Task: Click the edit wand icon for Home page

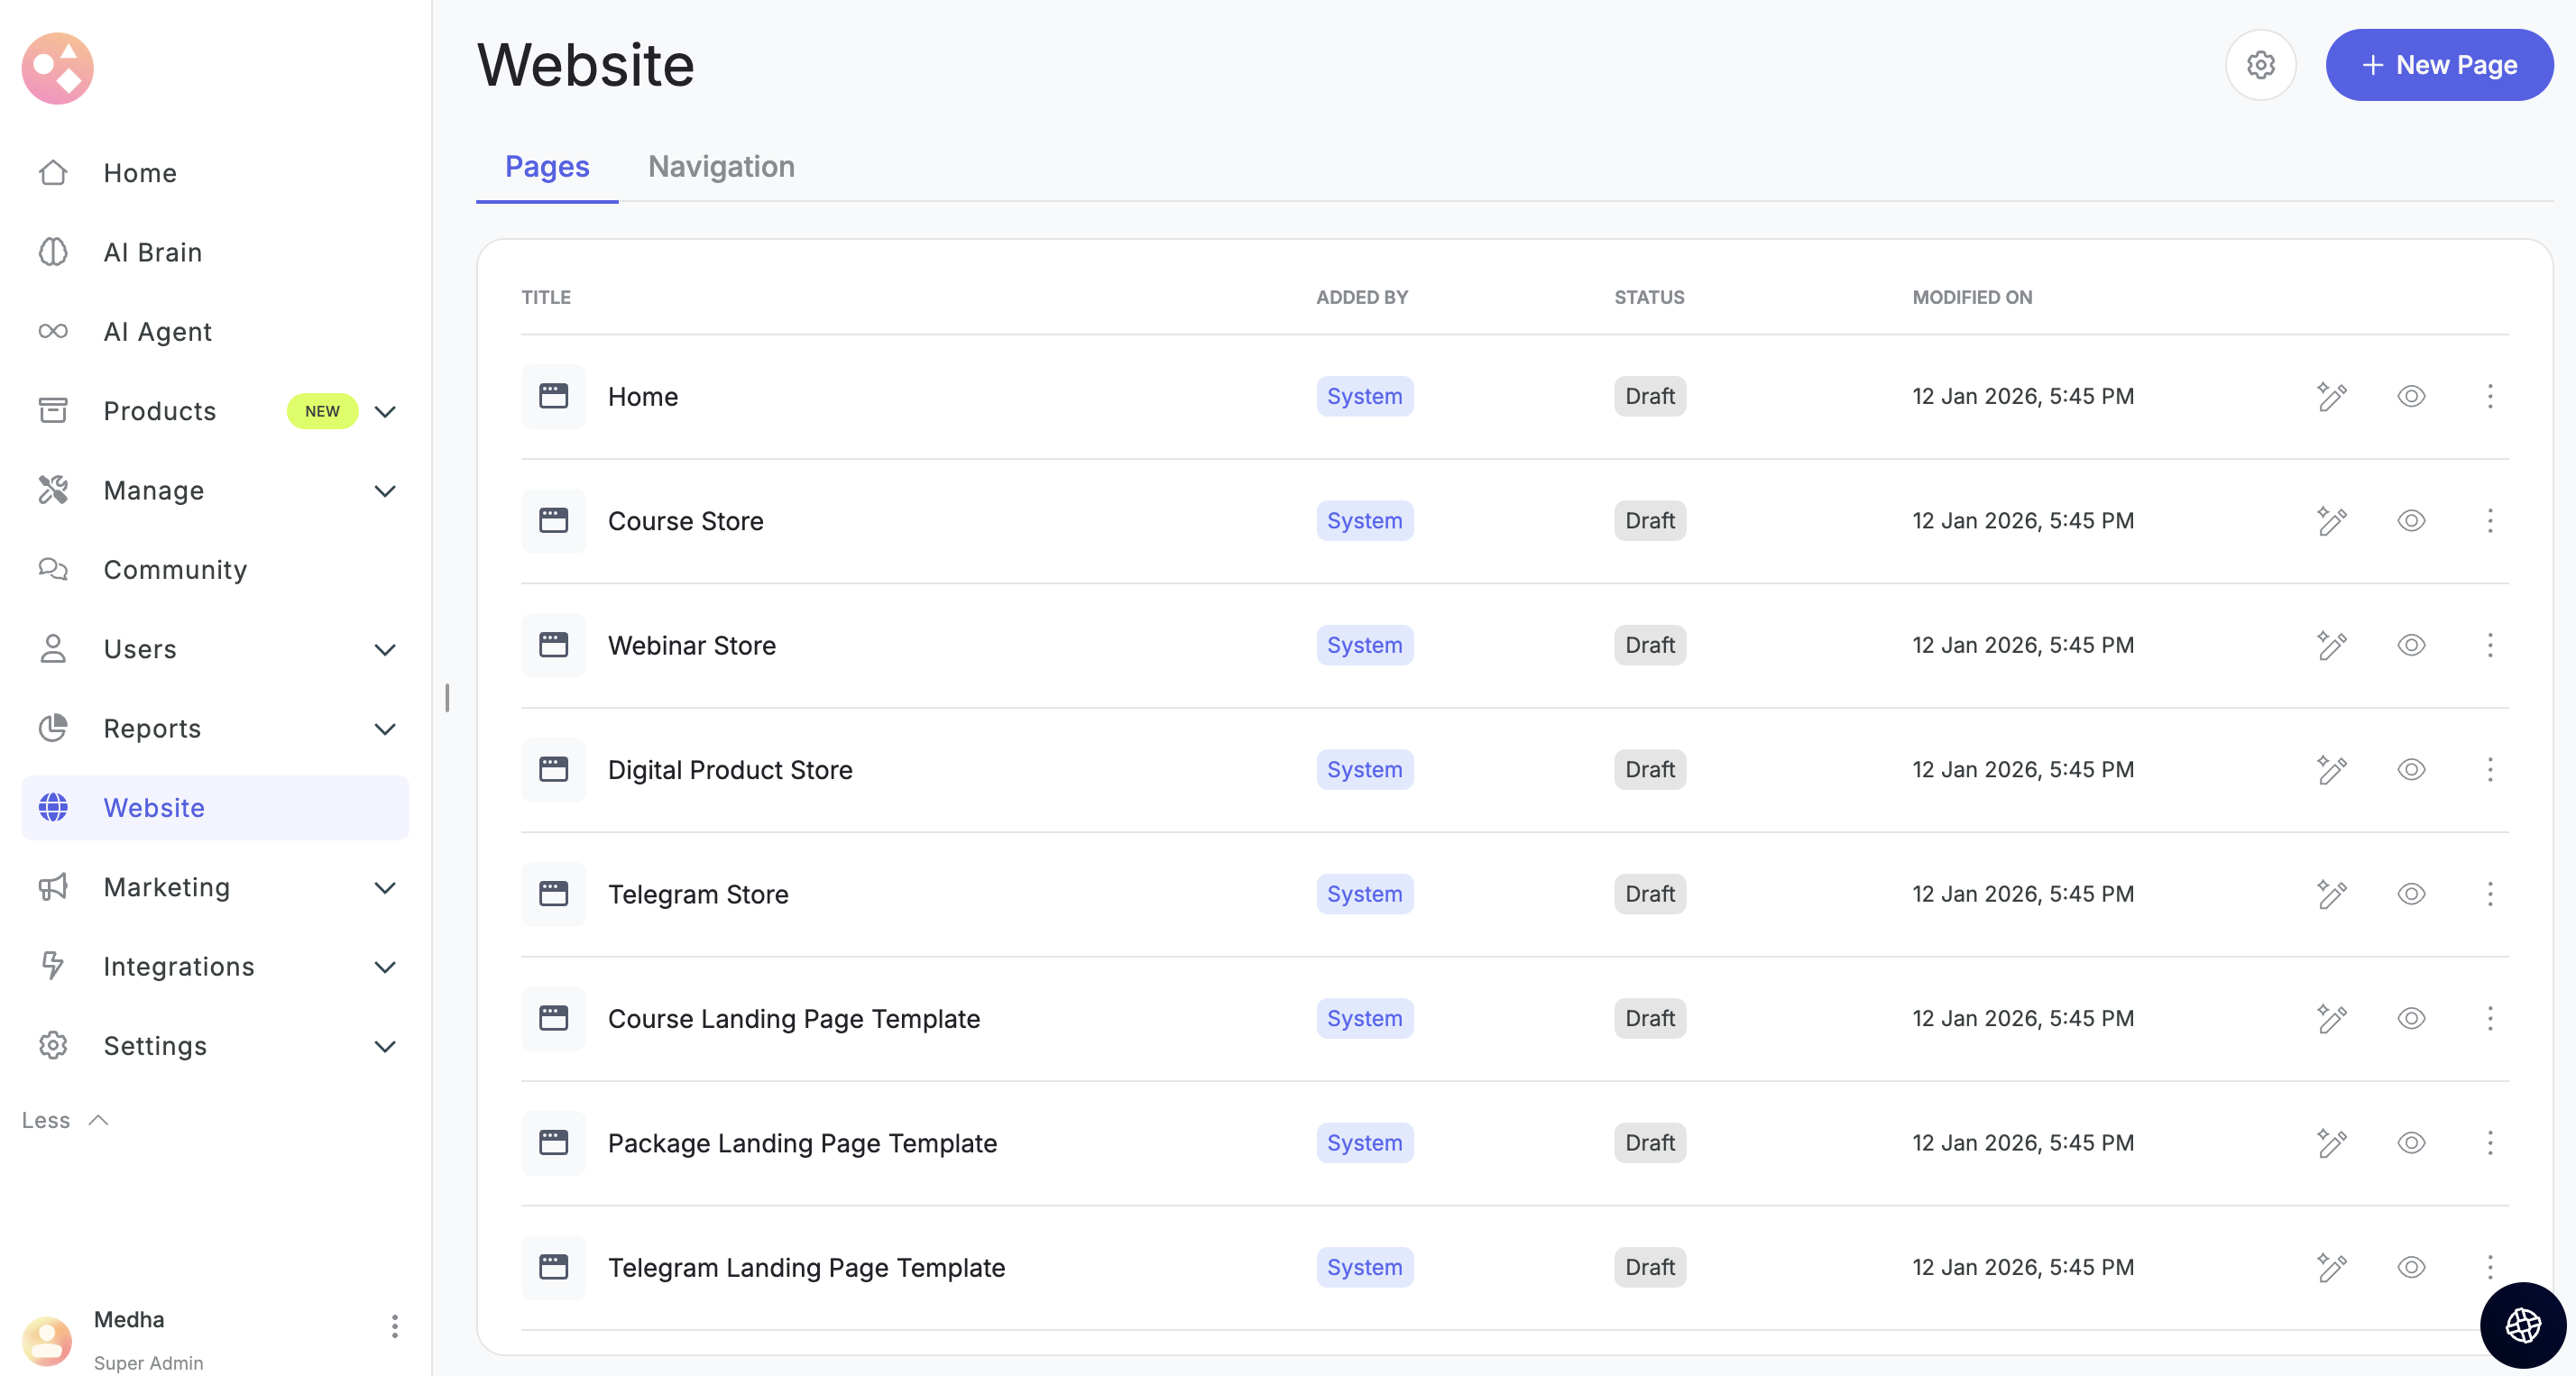Action: point(2331,396)
